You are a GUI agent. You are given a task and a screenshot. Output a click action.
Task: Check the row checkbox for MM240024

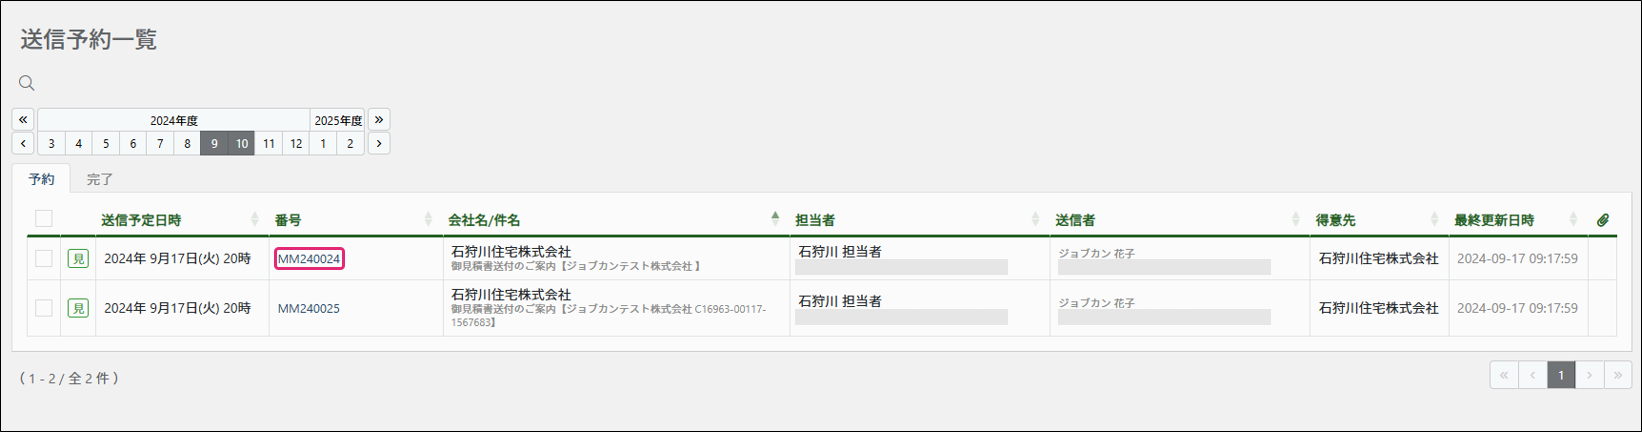(x=44, y=259)
